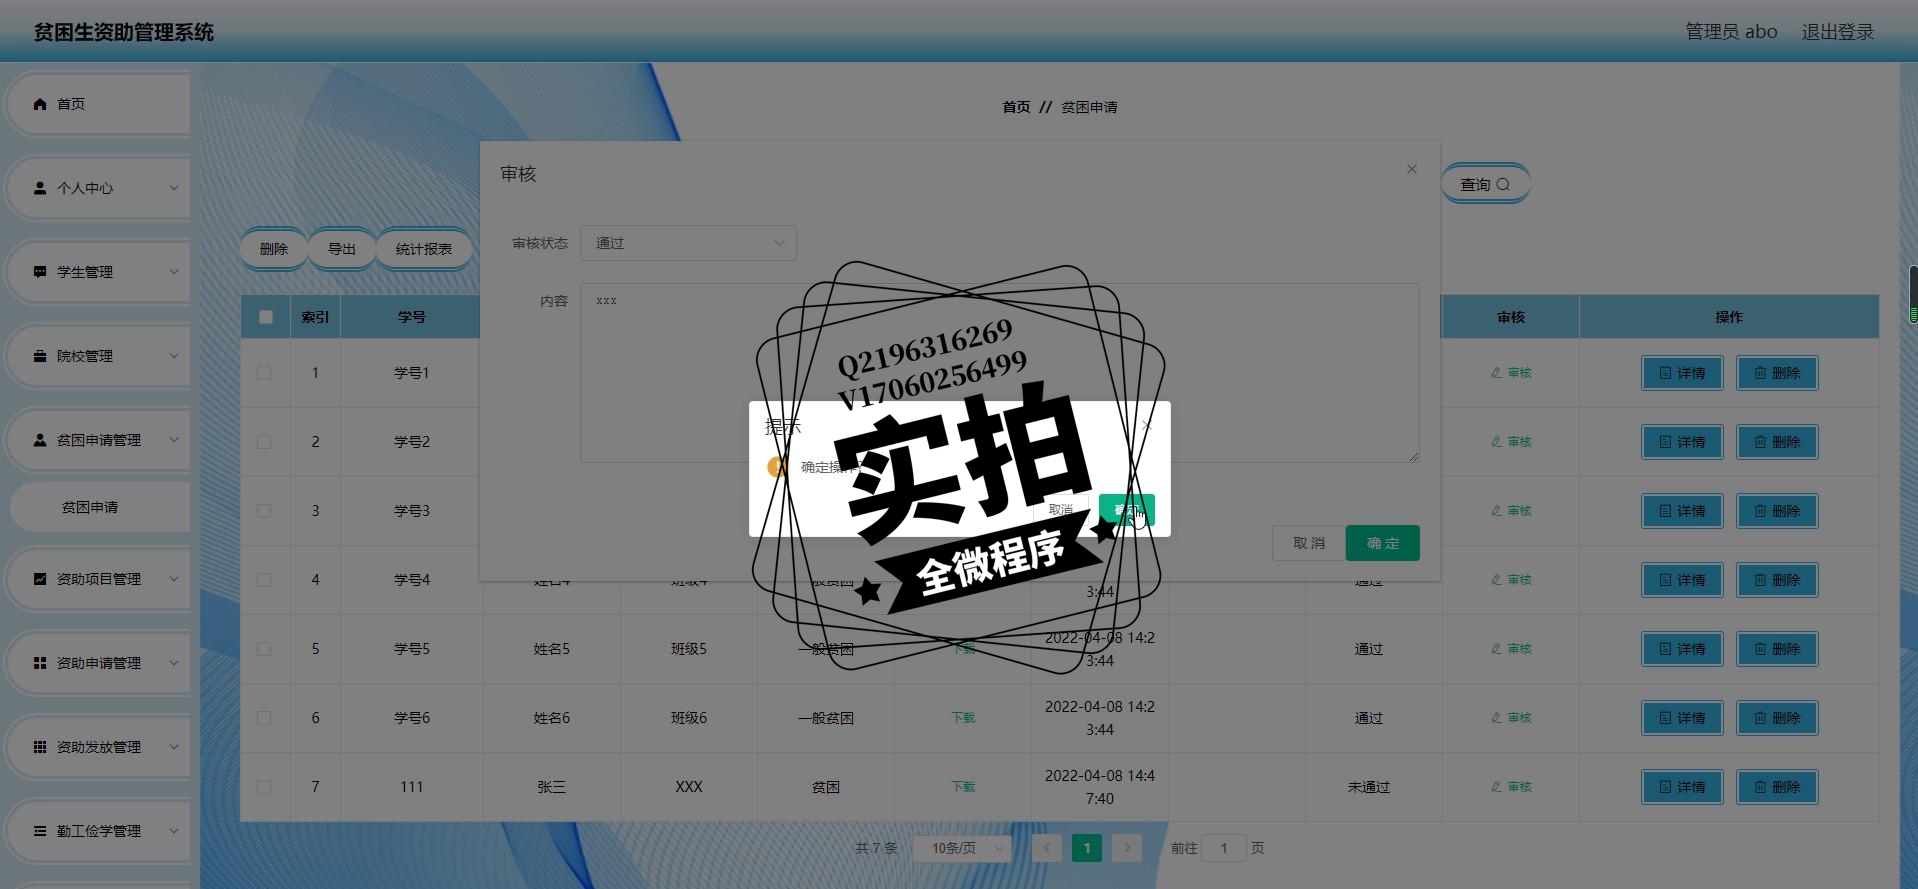Expand the 院校管理 sidebar menu
The image size is (1918, 889).
(99, 356)
